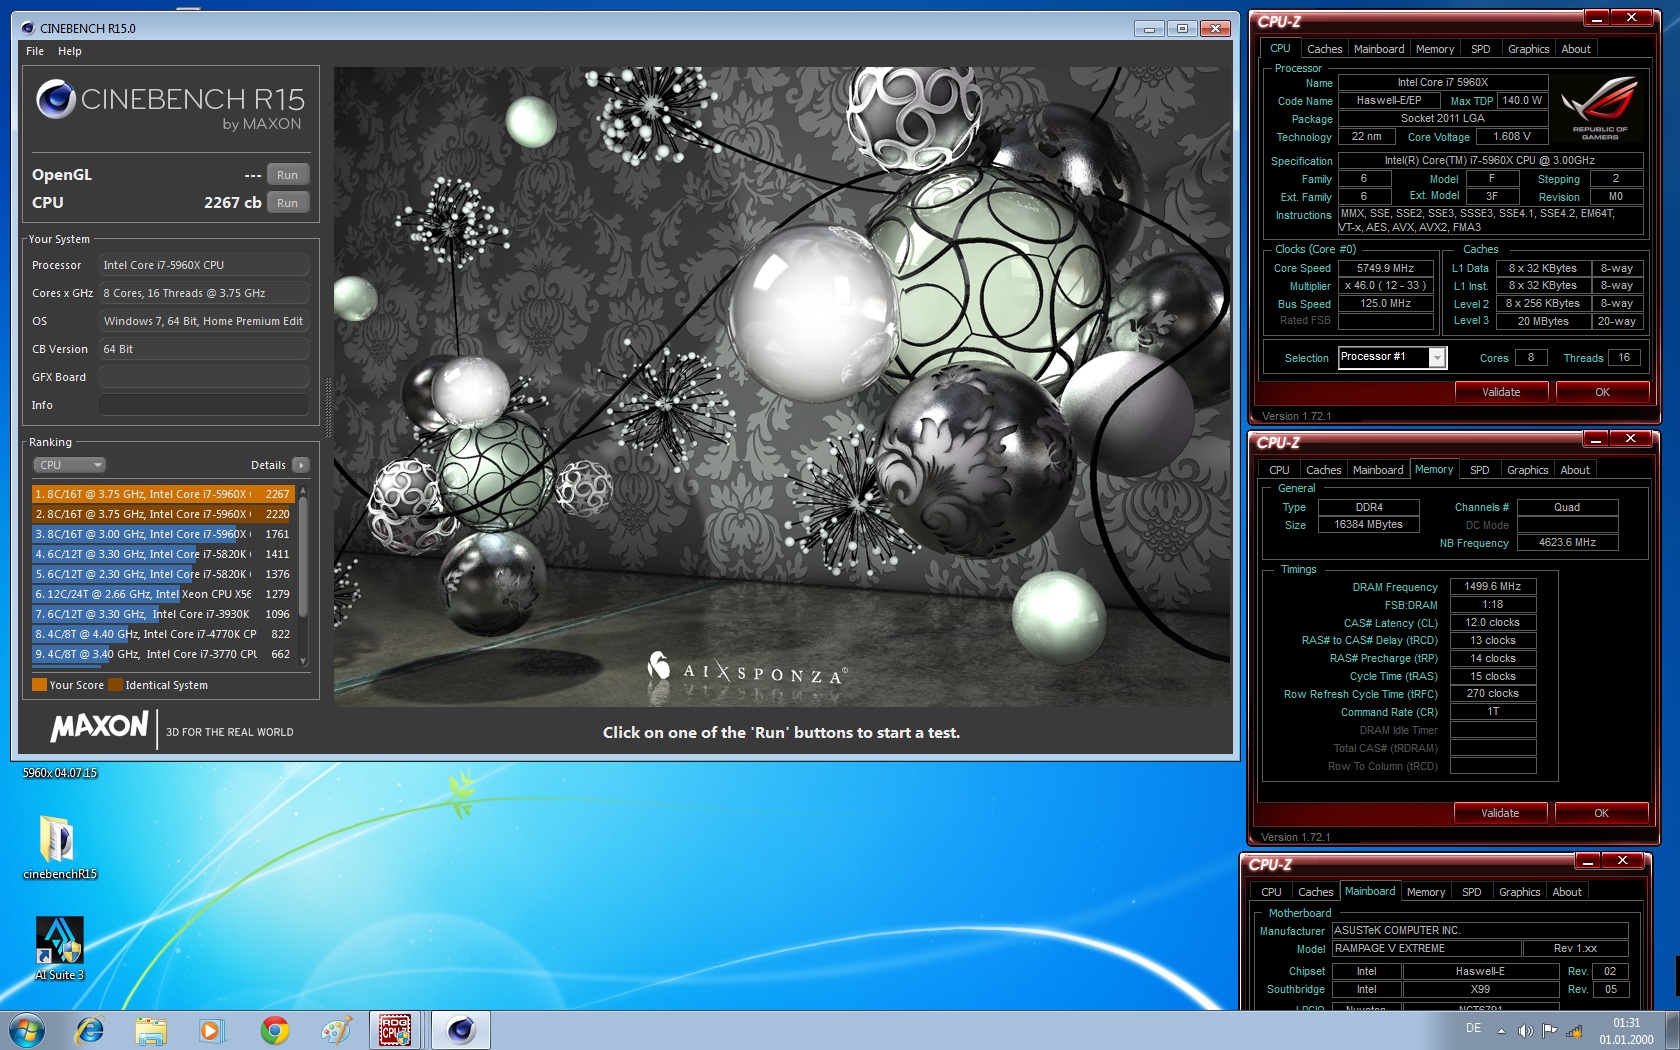1680x1050 pixels.
Task: Click the GFX Board field
Action: click(x=203, y=377)
